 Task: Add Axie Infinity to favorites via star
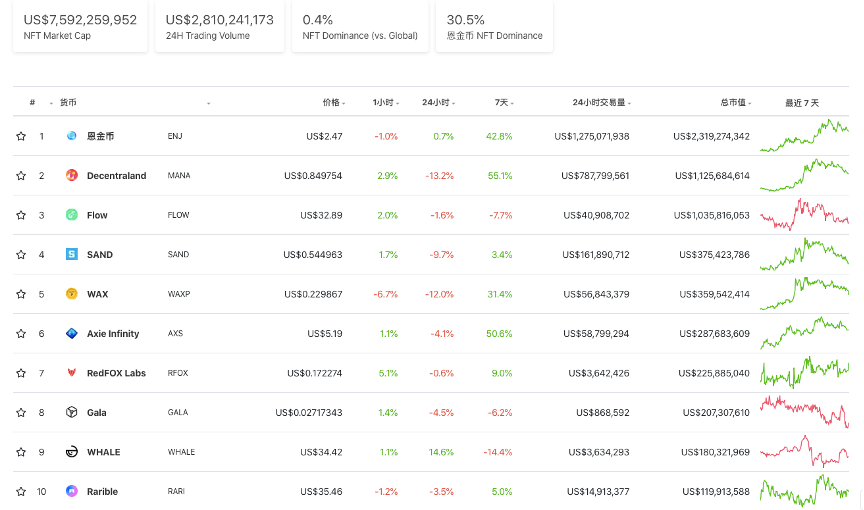click(21, 334)
